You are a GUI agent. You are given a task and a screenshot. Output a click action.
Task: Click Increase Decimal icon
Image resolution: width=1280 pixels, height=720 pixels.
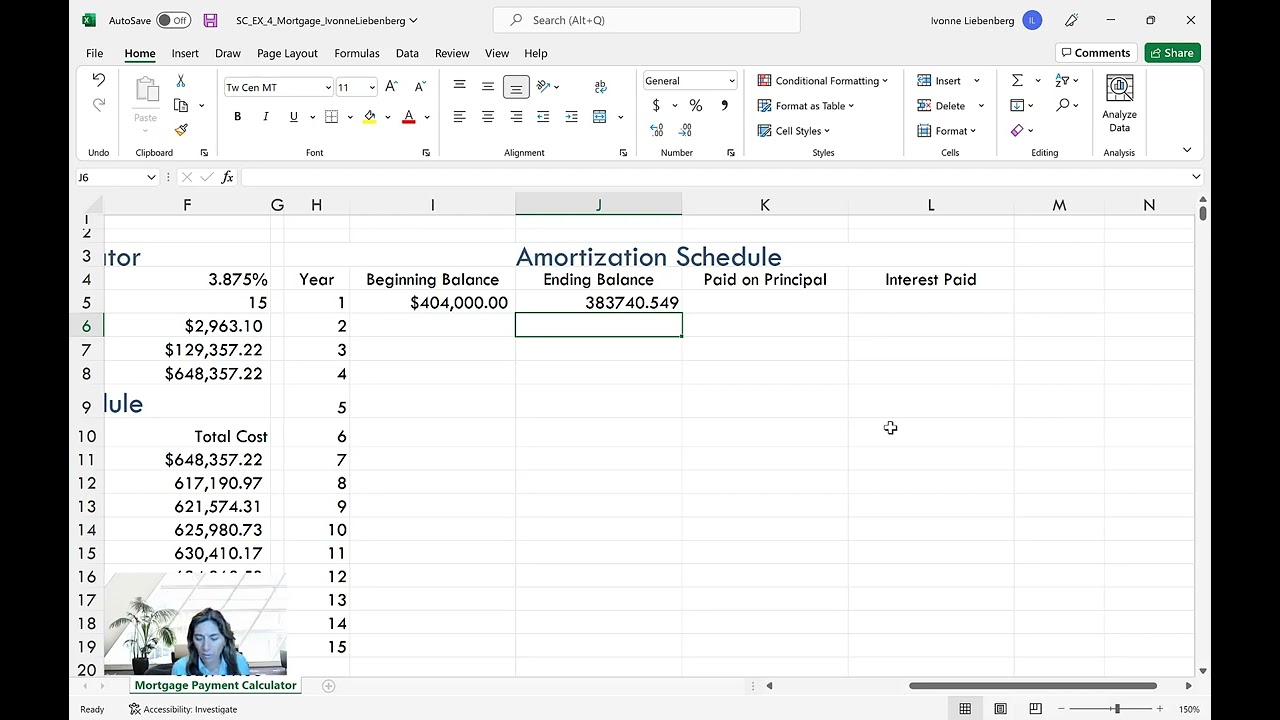(657, 130)
